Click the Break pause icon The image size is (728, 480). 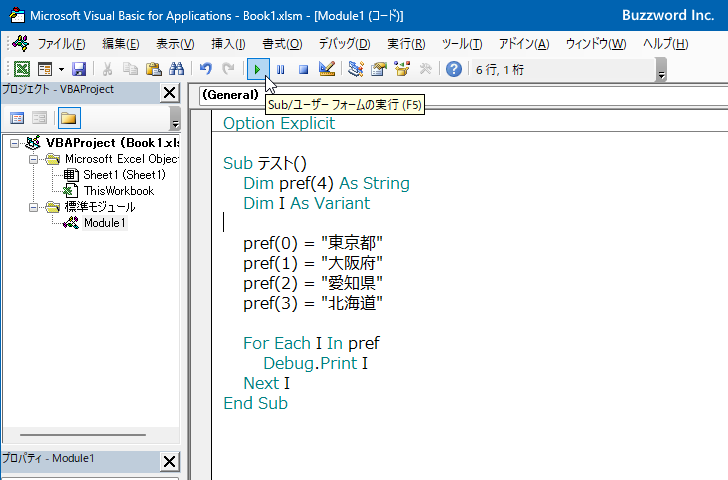point(280,70)
